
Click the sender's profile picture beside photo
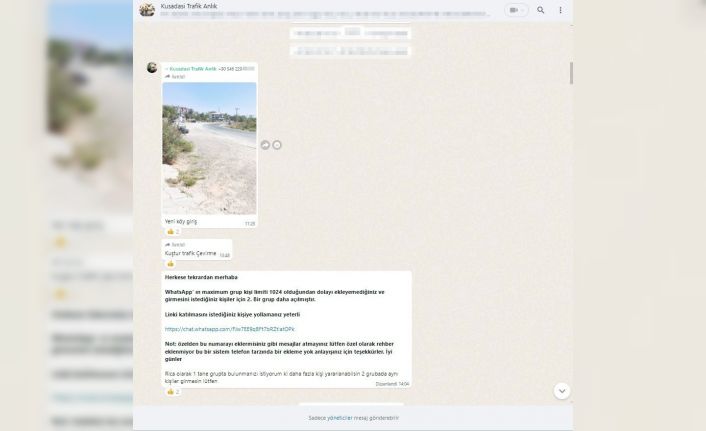[x=152, y=68]
